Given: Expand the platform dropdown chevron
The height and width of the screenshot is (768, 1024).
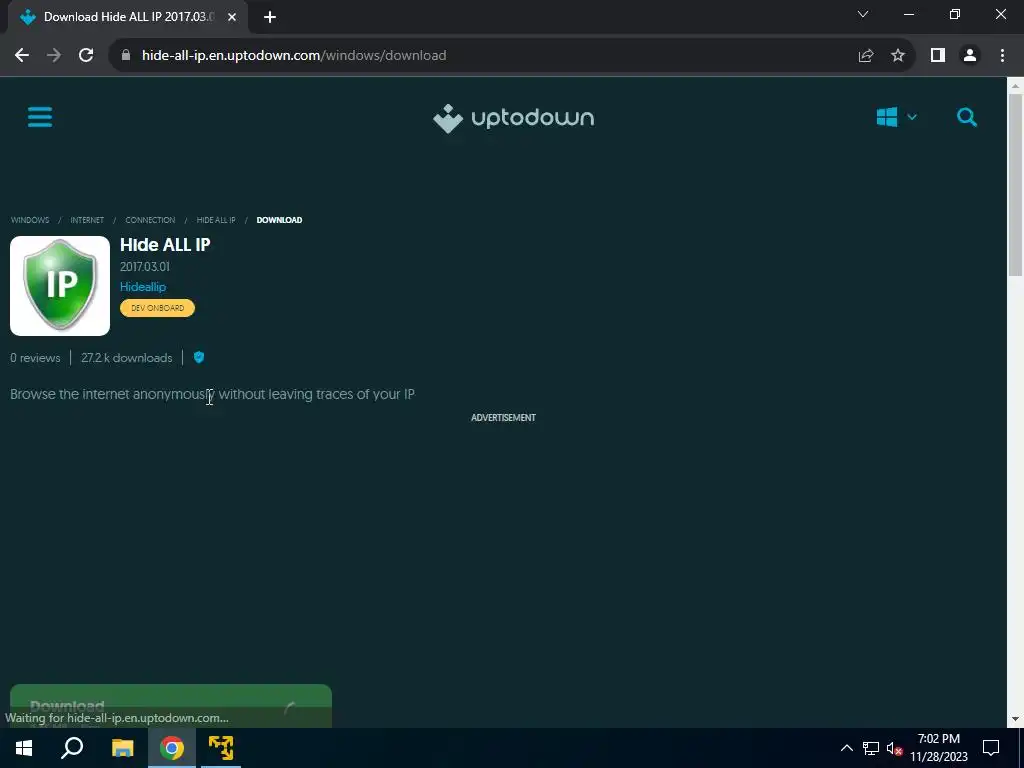Looking at the screenshot, I should (x=912, y=118).
